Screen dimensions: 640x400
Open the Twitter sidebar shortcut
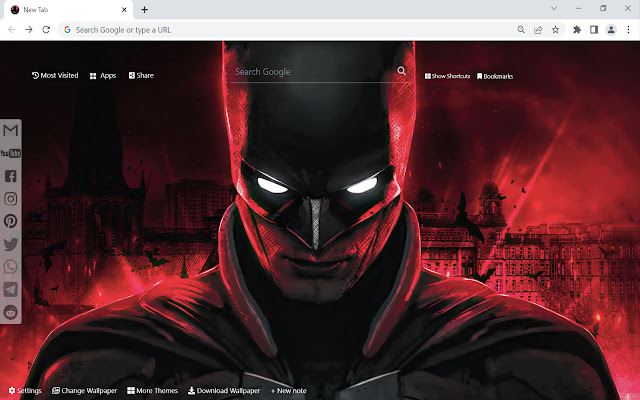tap(11, 244)
